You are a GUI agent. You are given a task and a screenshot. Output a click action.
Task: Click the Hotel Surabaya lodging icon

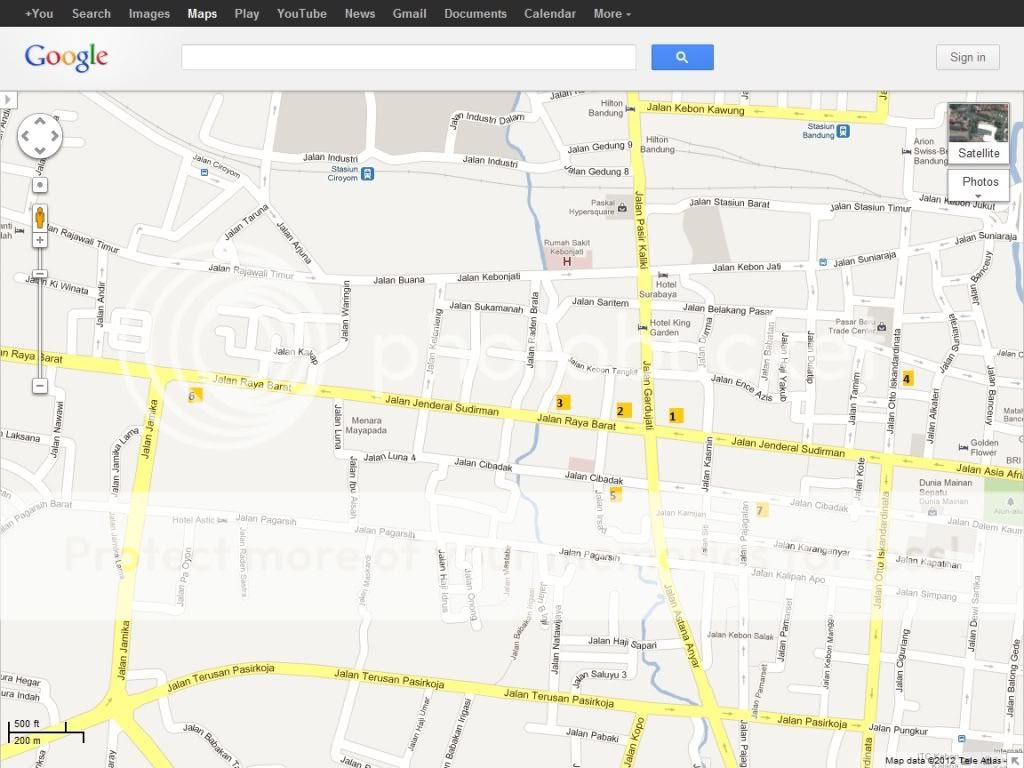663,275
